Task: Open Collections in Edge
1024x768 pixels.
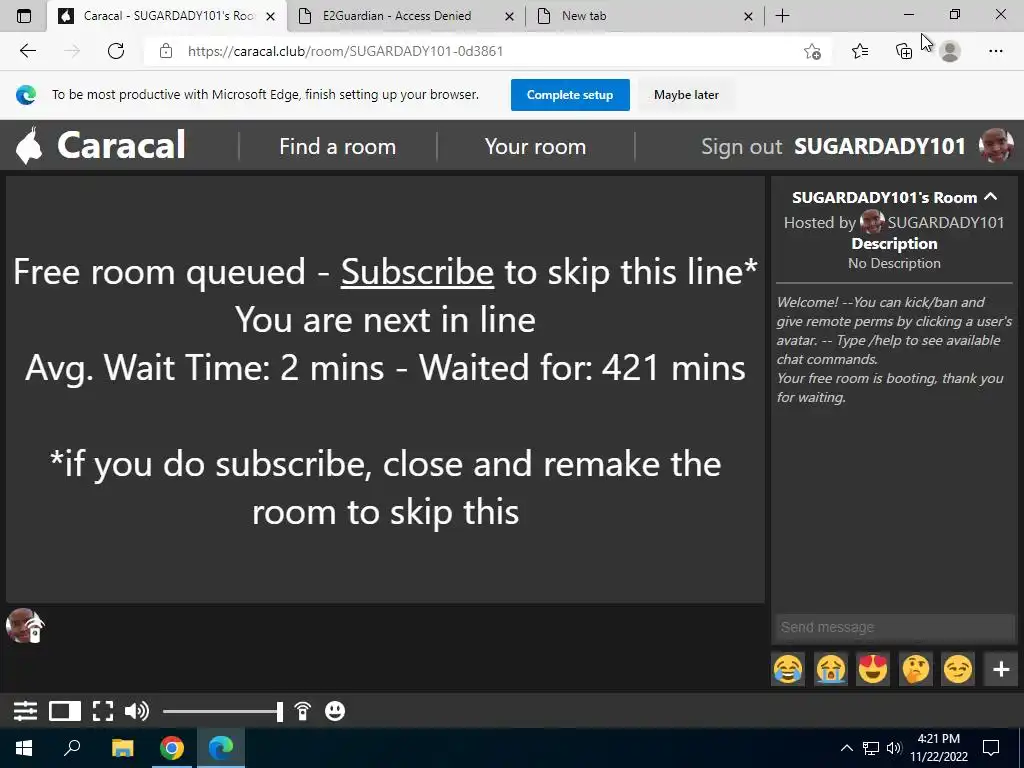Action: click(x=904, y=51)
